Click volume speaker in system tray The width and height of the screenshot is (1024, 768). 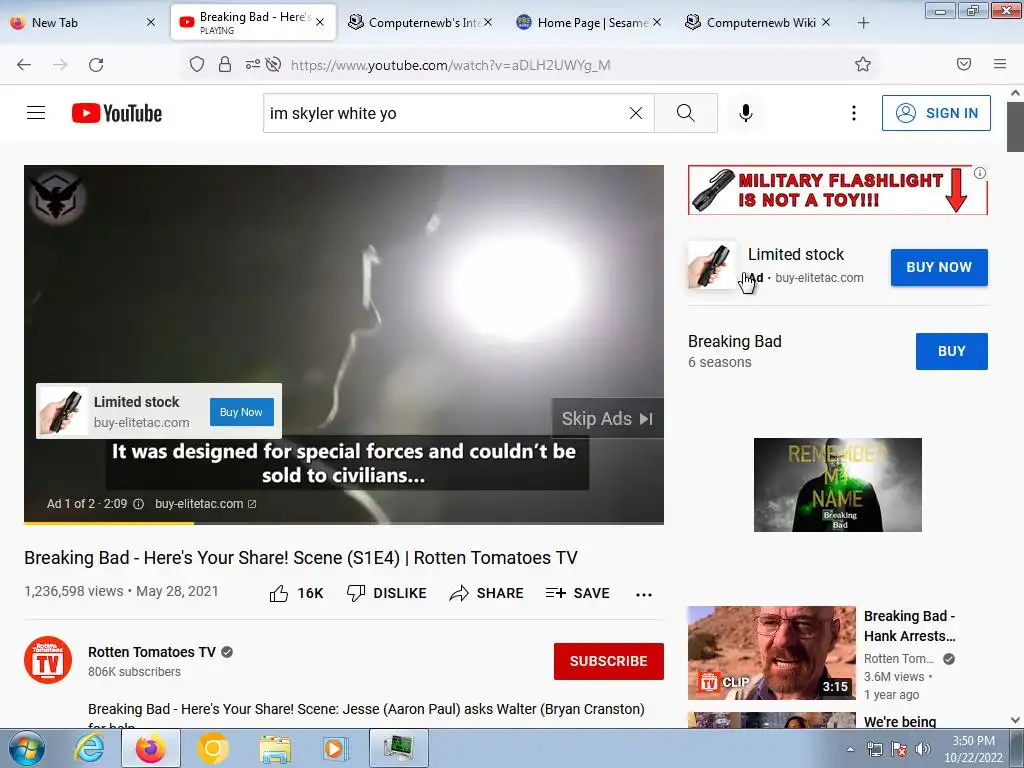click(x=923, y=749)
